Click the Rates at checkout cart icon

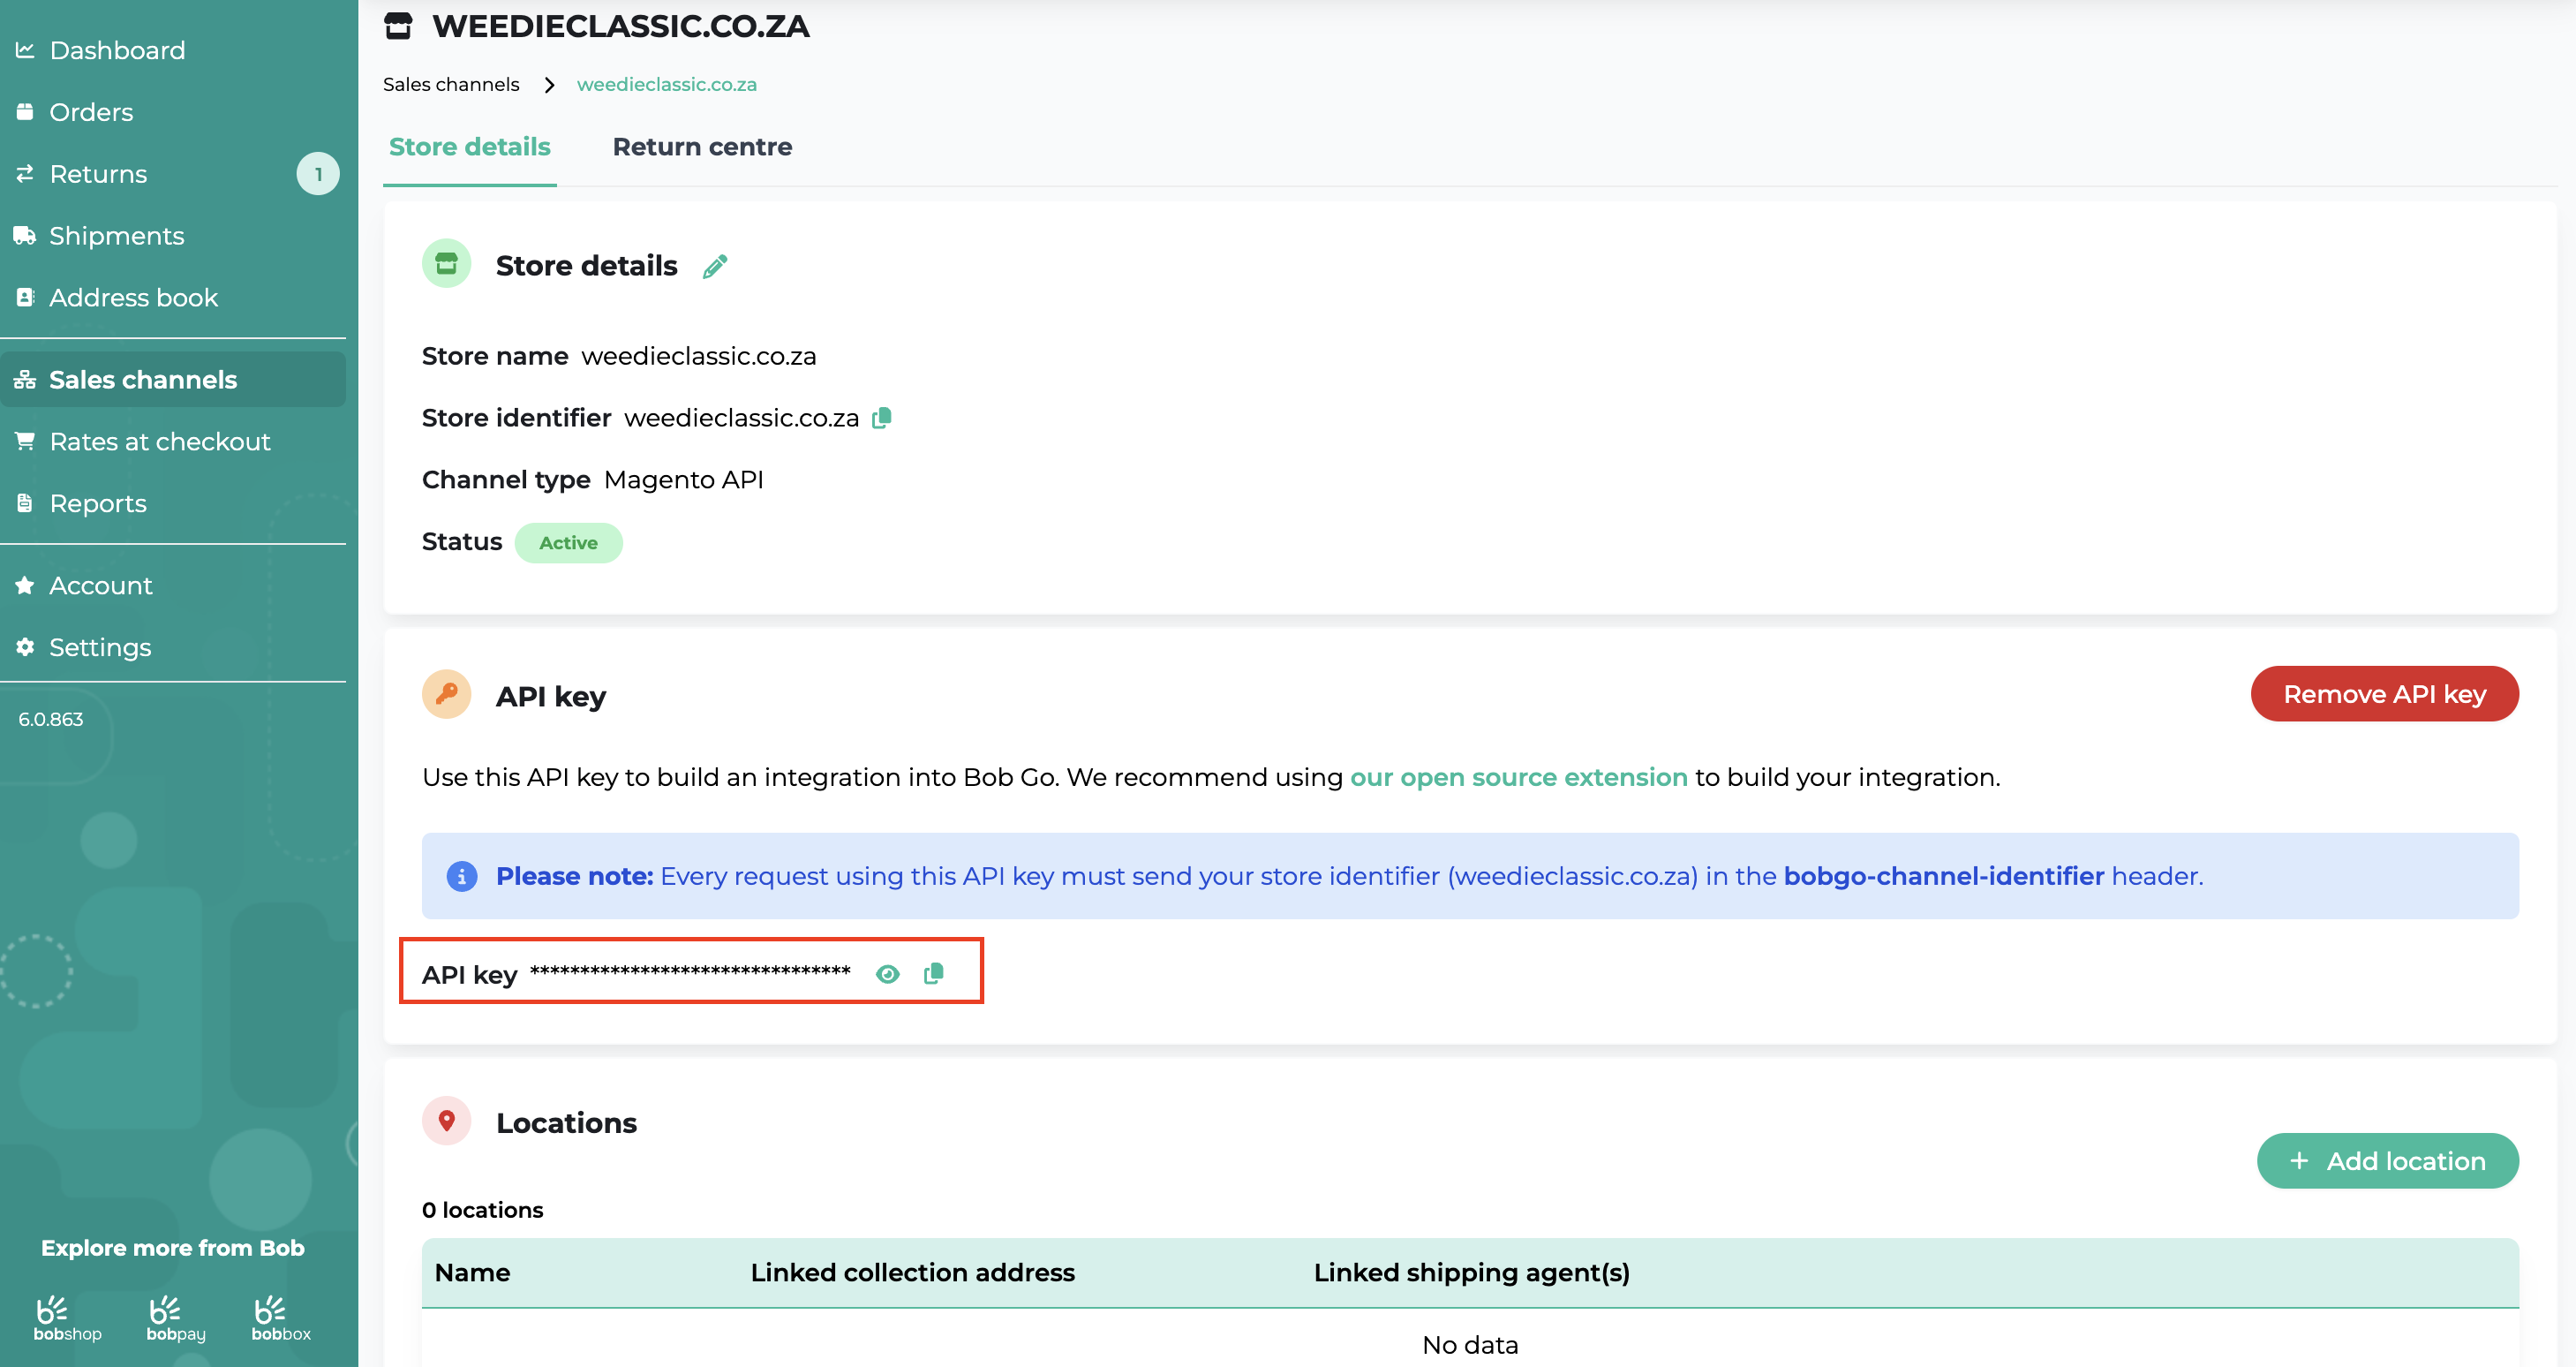point(25,442)
